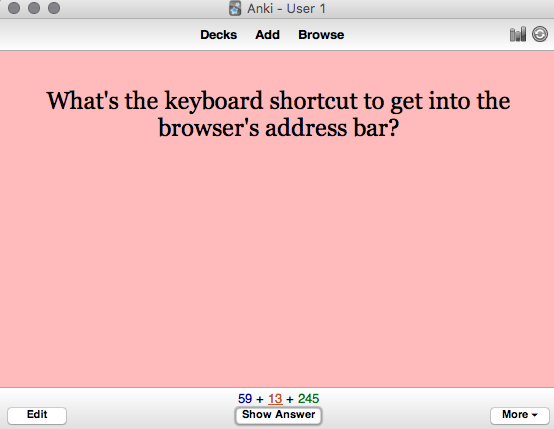Click the underlined learning count 13
The width and height of the screenshot is (554, 429).
[x=275, y=399]
